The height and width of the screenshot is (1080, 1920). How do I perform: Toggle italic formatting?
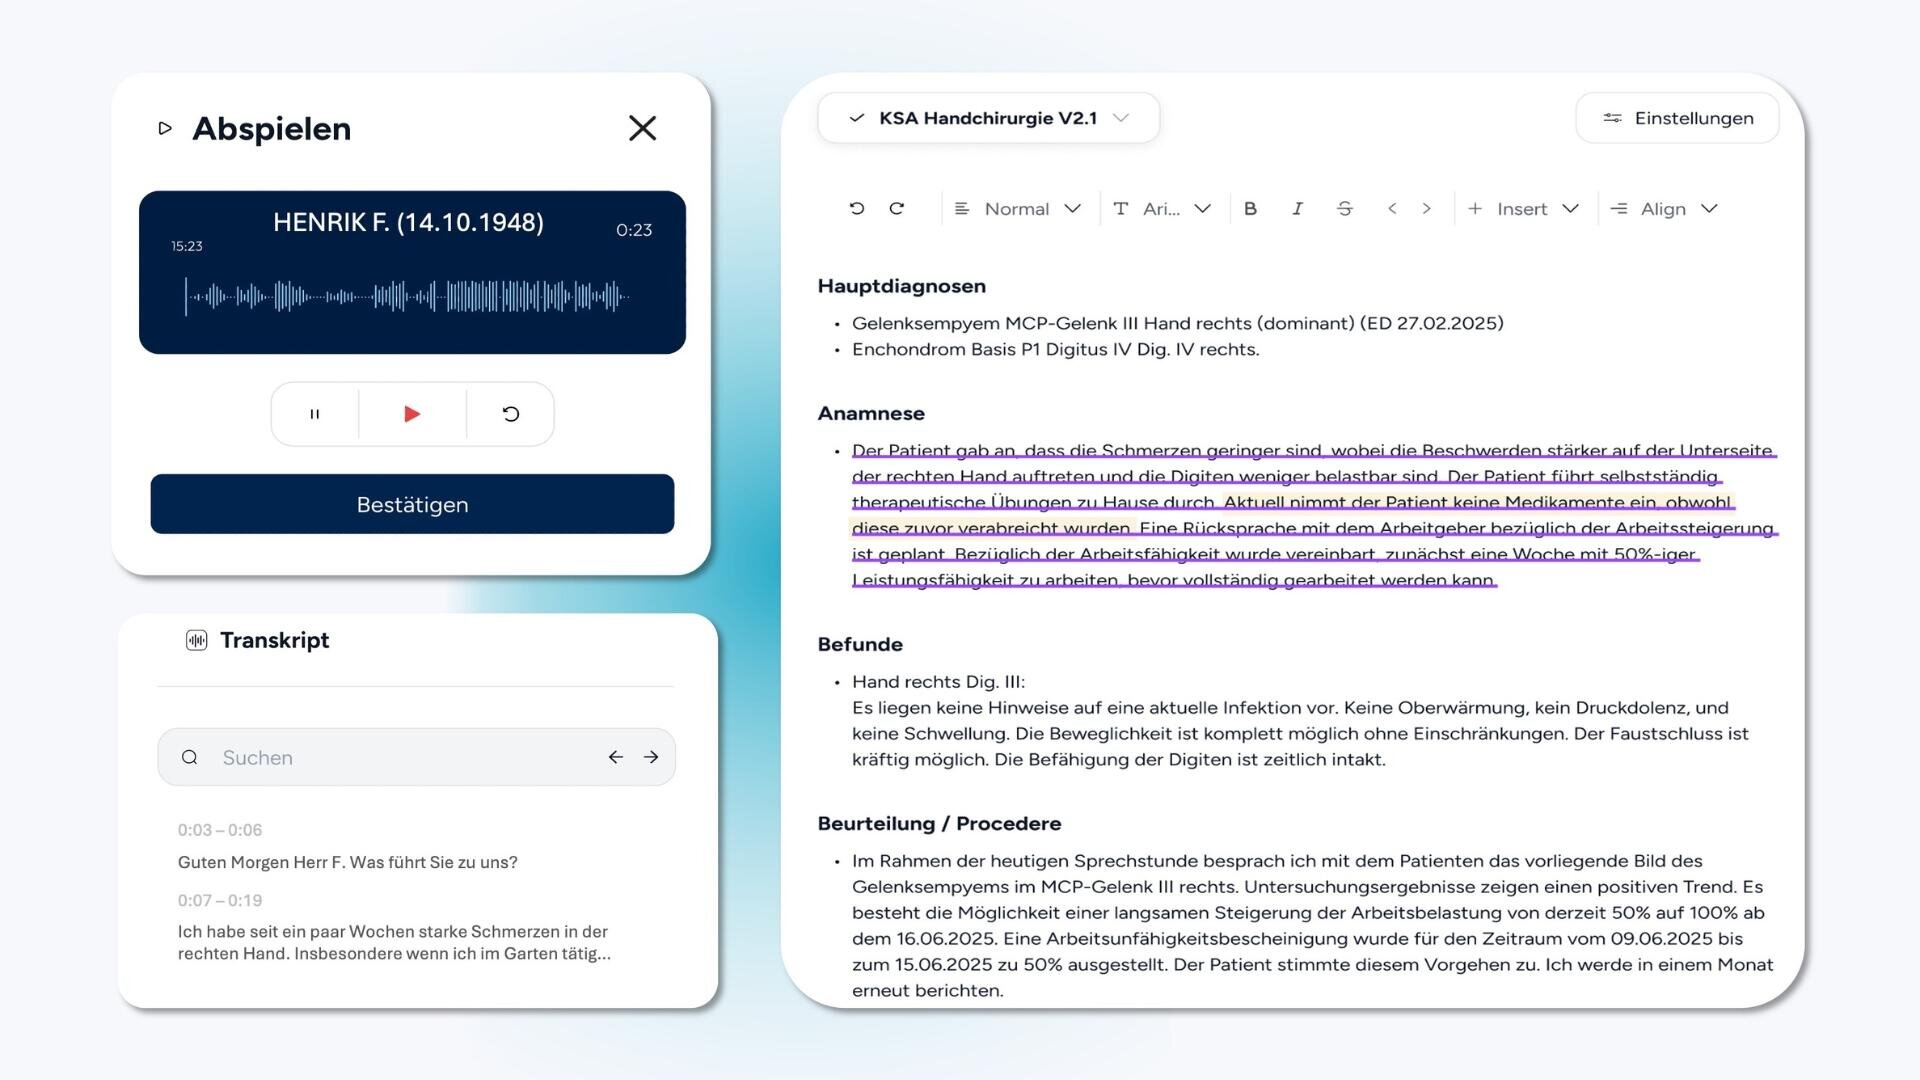[x=1297, y=208]
